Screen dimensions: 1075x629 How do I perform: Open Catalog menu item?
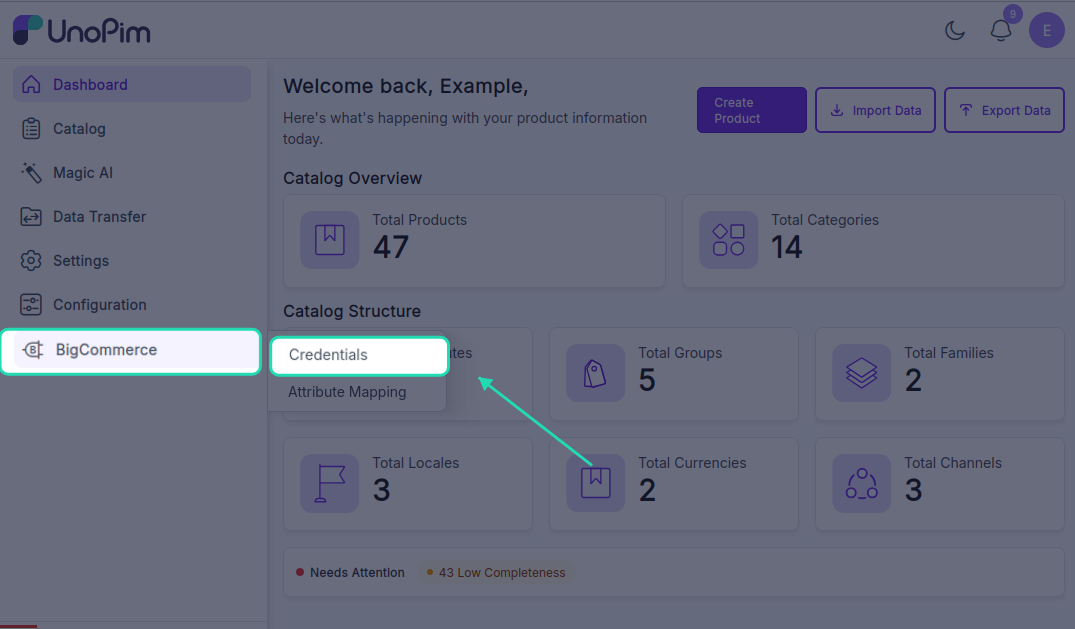point(132,128)
